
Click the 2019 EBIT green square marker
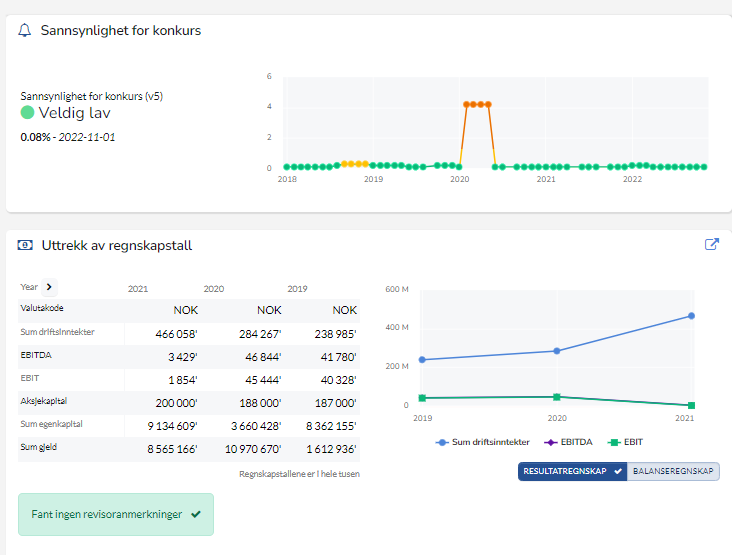click(x=422, y=398)
